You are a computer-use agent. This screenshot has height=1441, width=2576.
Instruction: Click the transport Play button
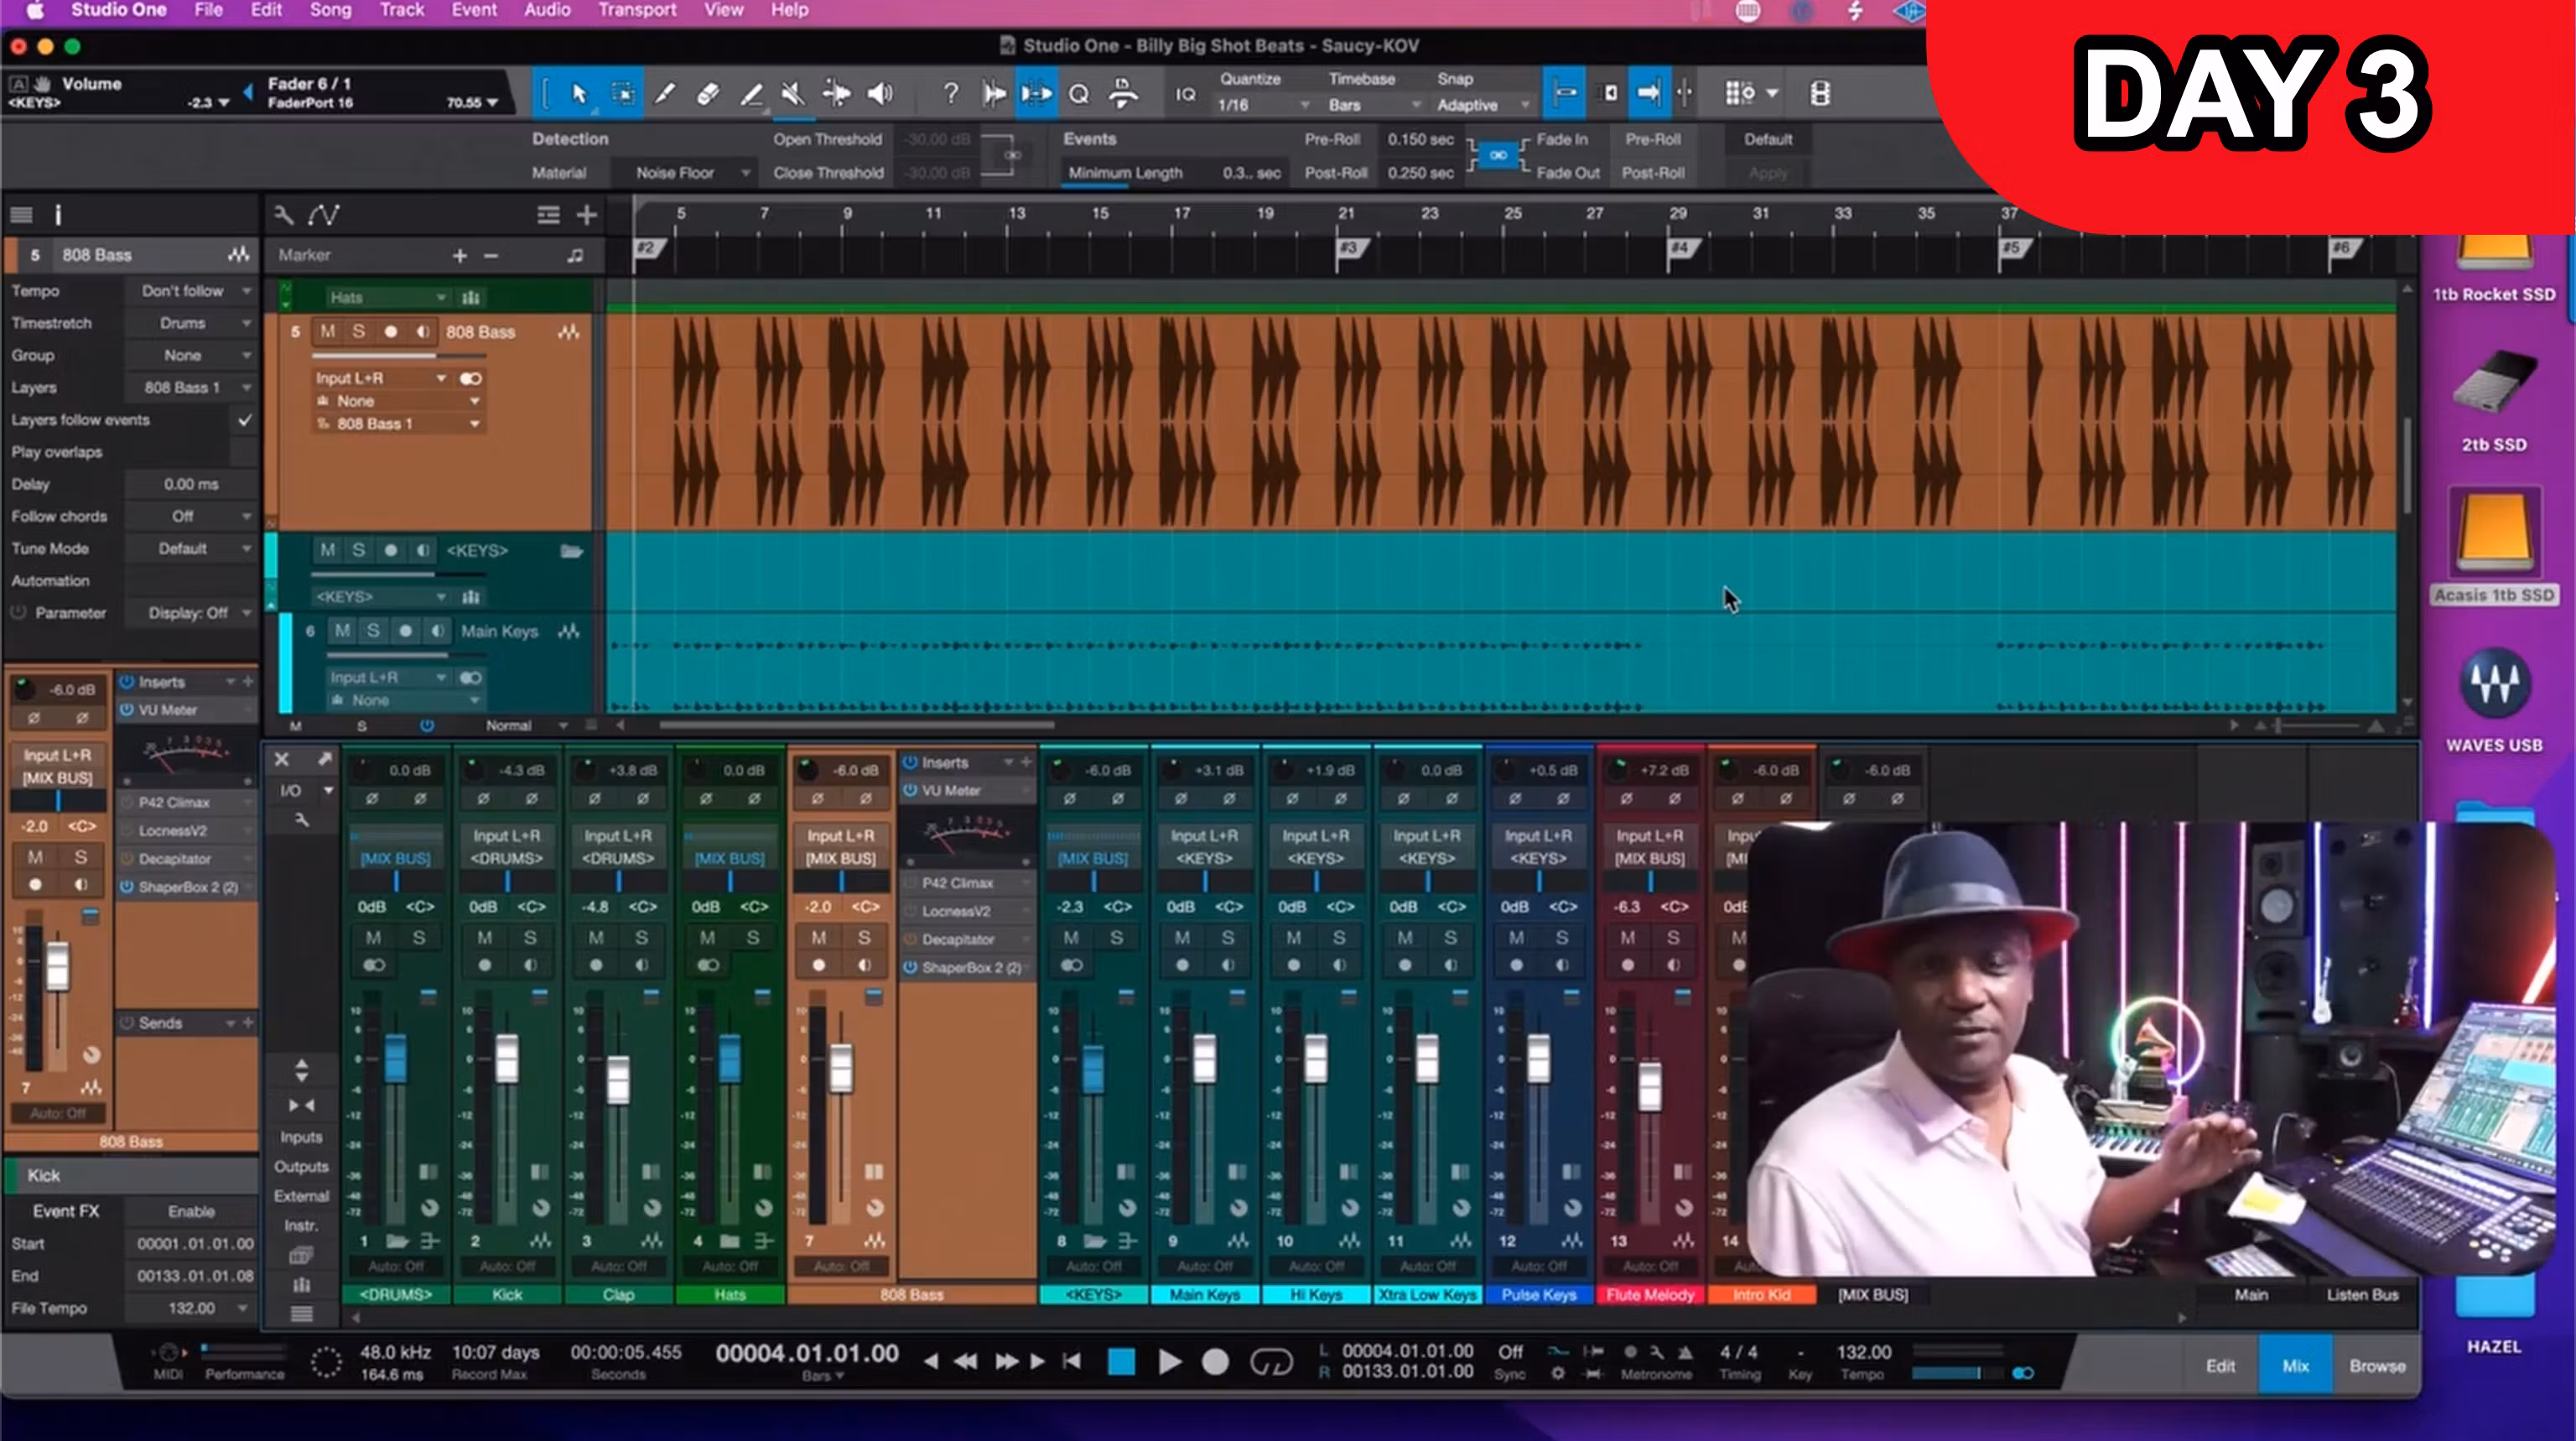pos(1168,1361)
